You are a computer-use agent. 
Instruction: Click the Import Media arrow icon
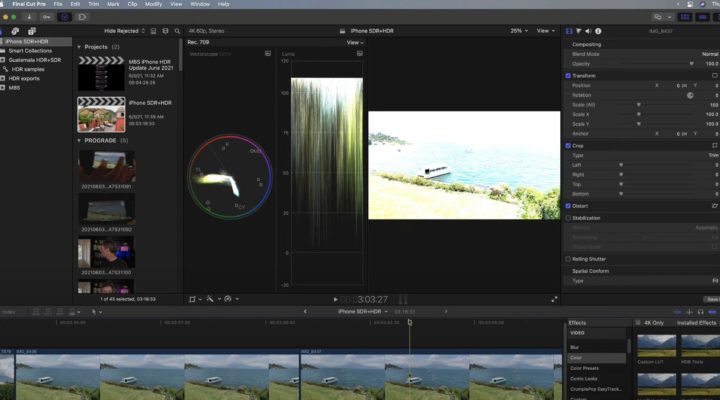pos(29,17)
